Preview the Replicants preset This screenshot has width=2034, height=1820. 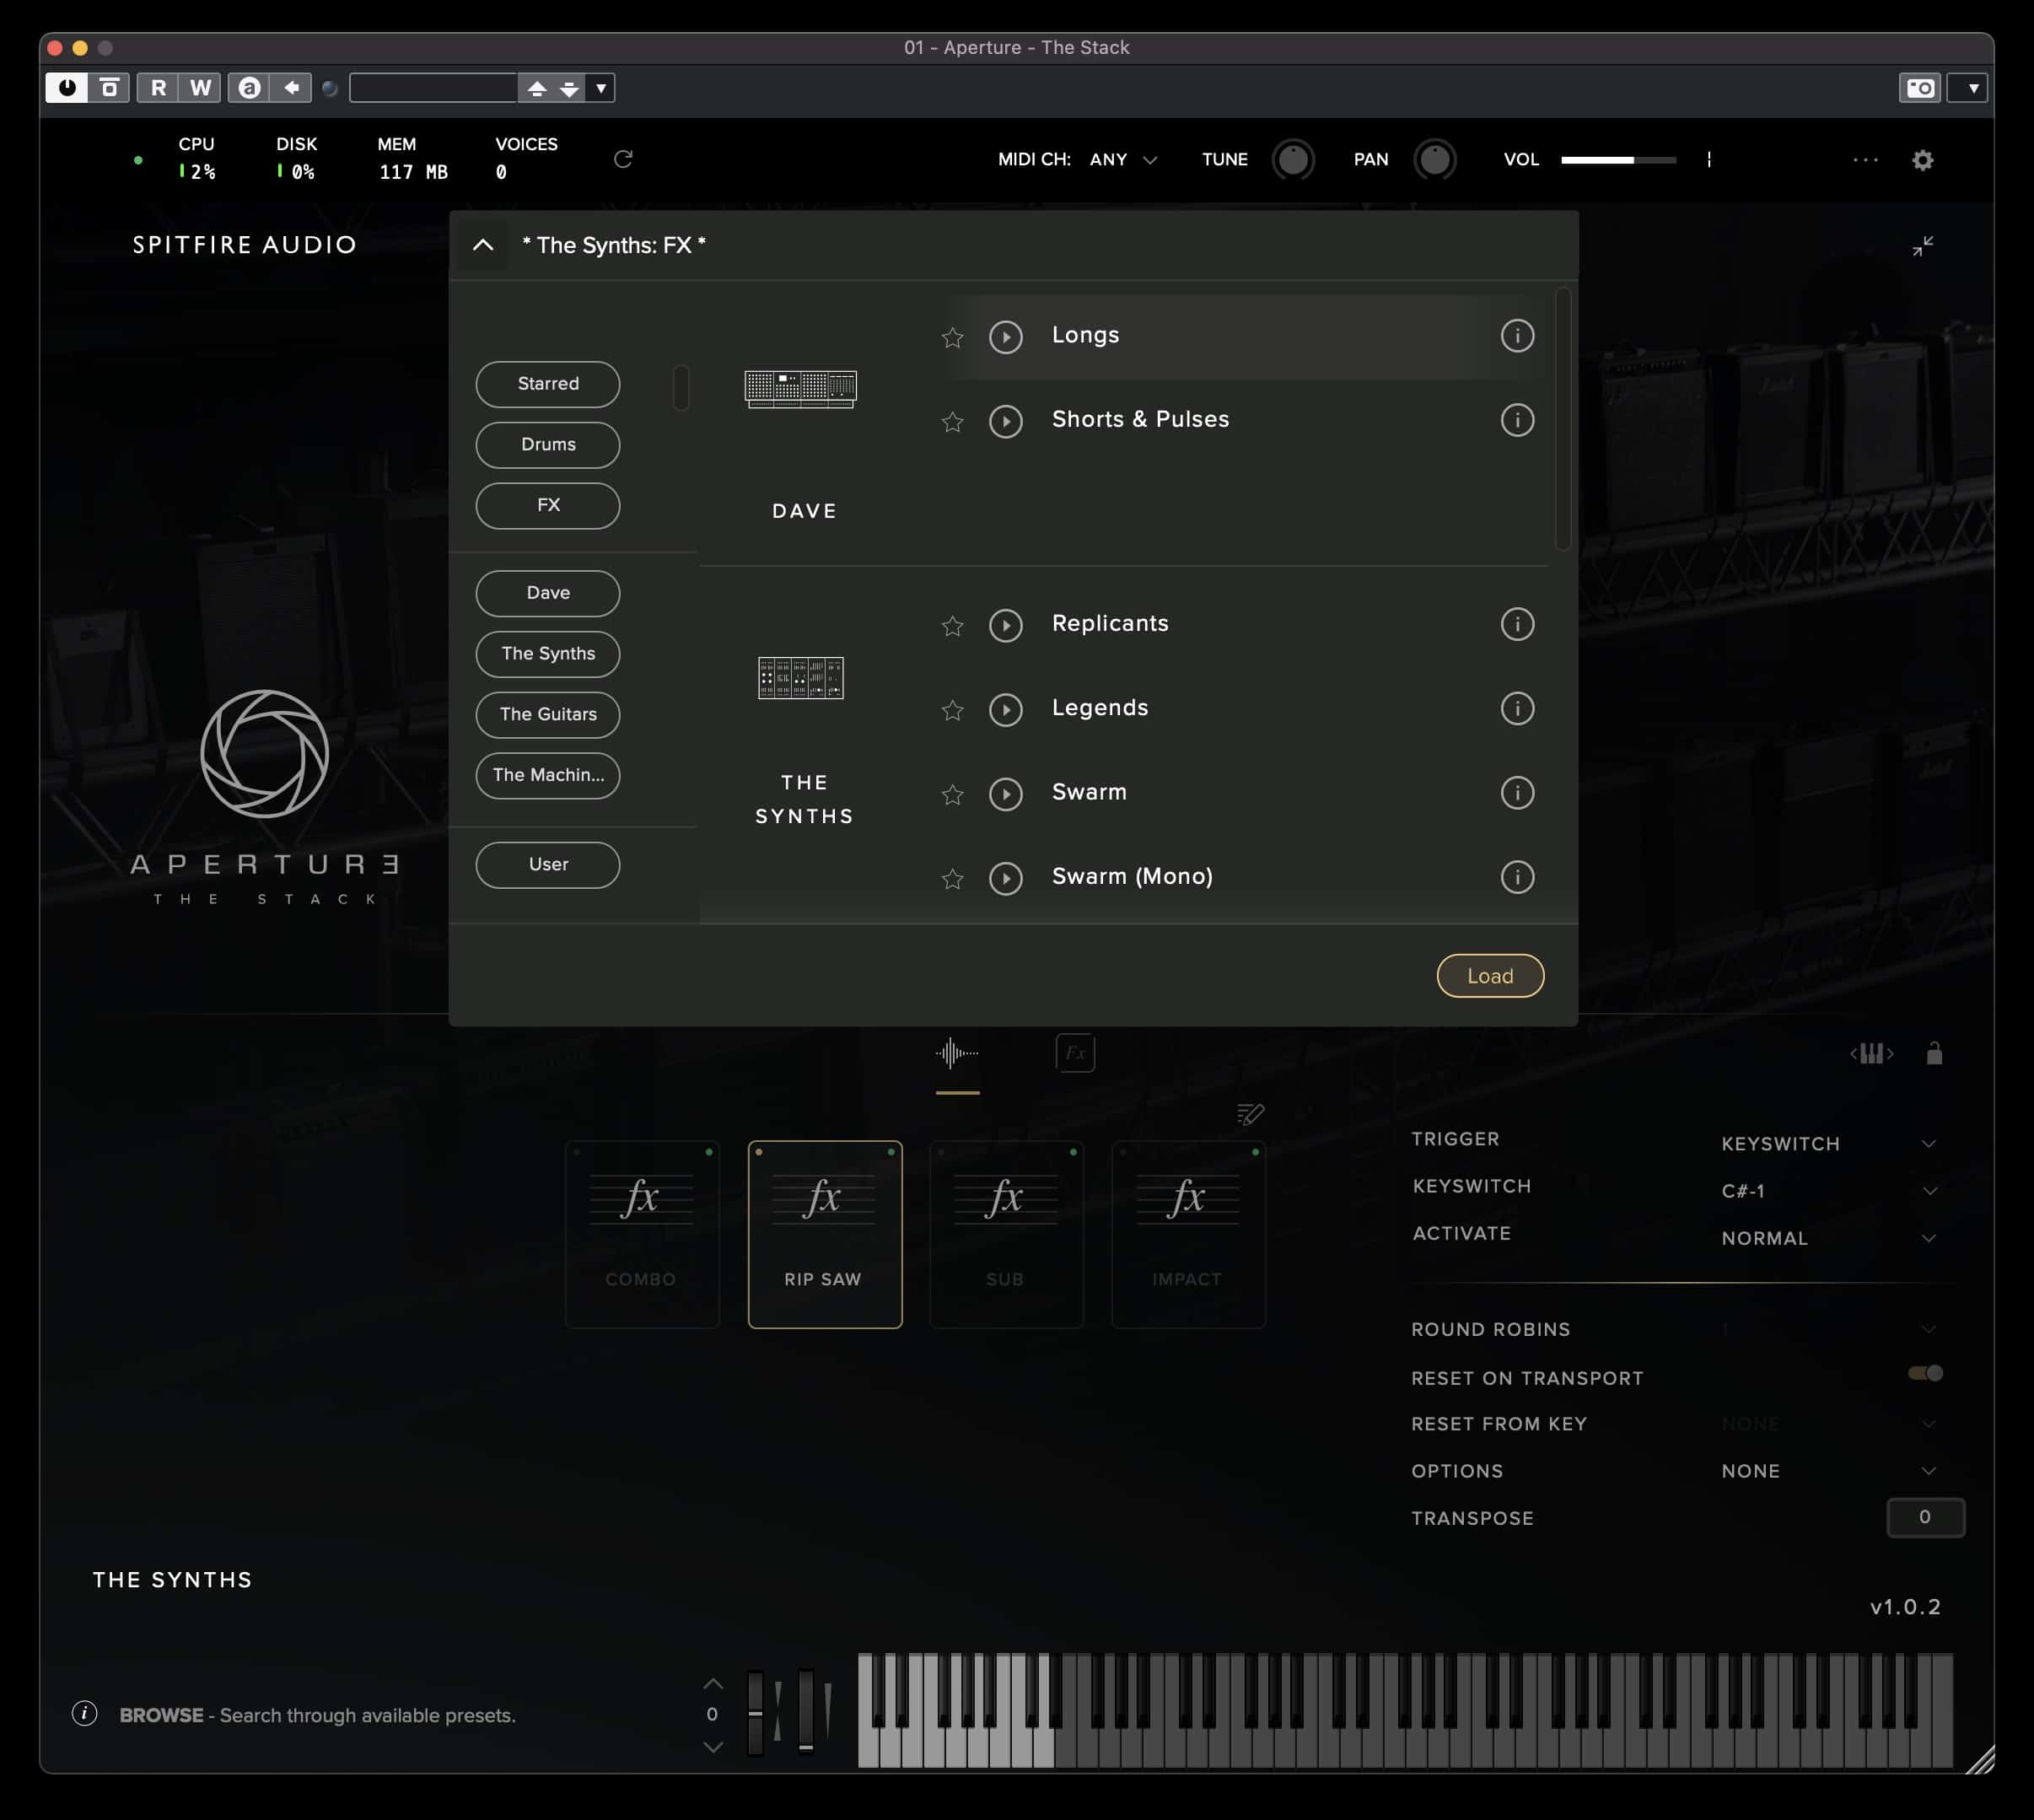[1005, 625]
